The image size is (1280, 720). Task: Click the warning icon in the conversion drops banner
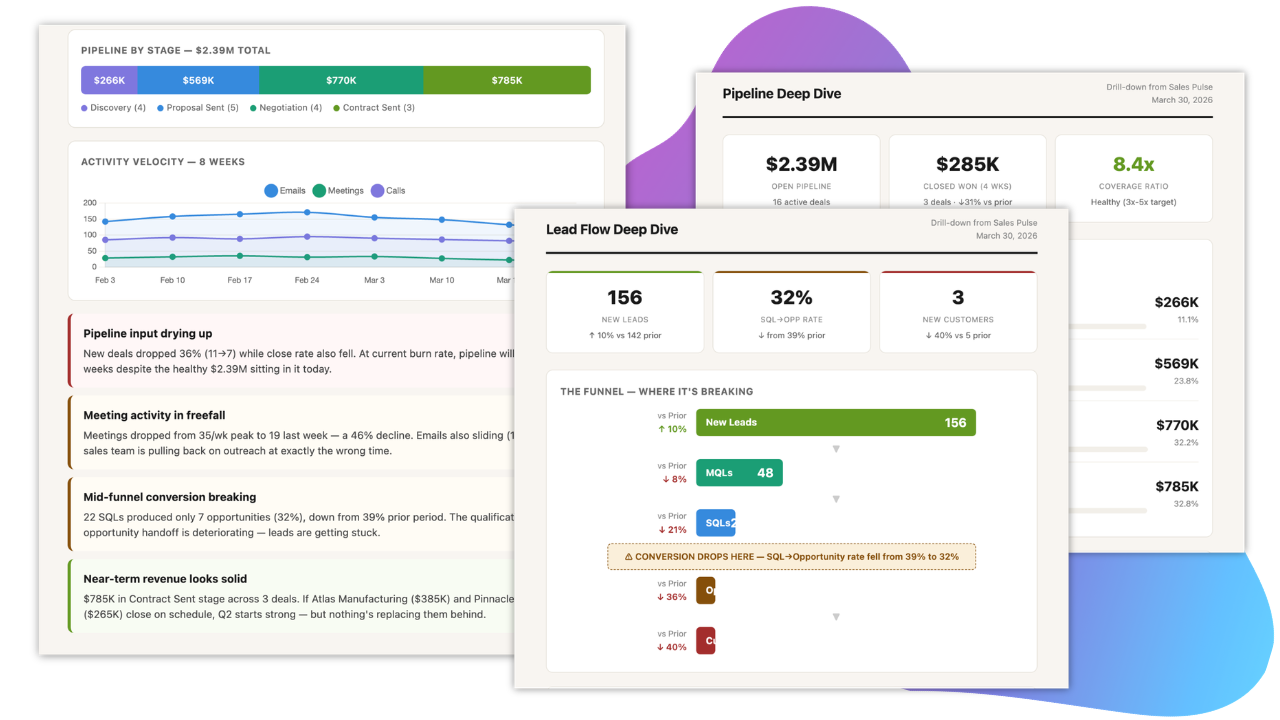629,557
